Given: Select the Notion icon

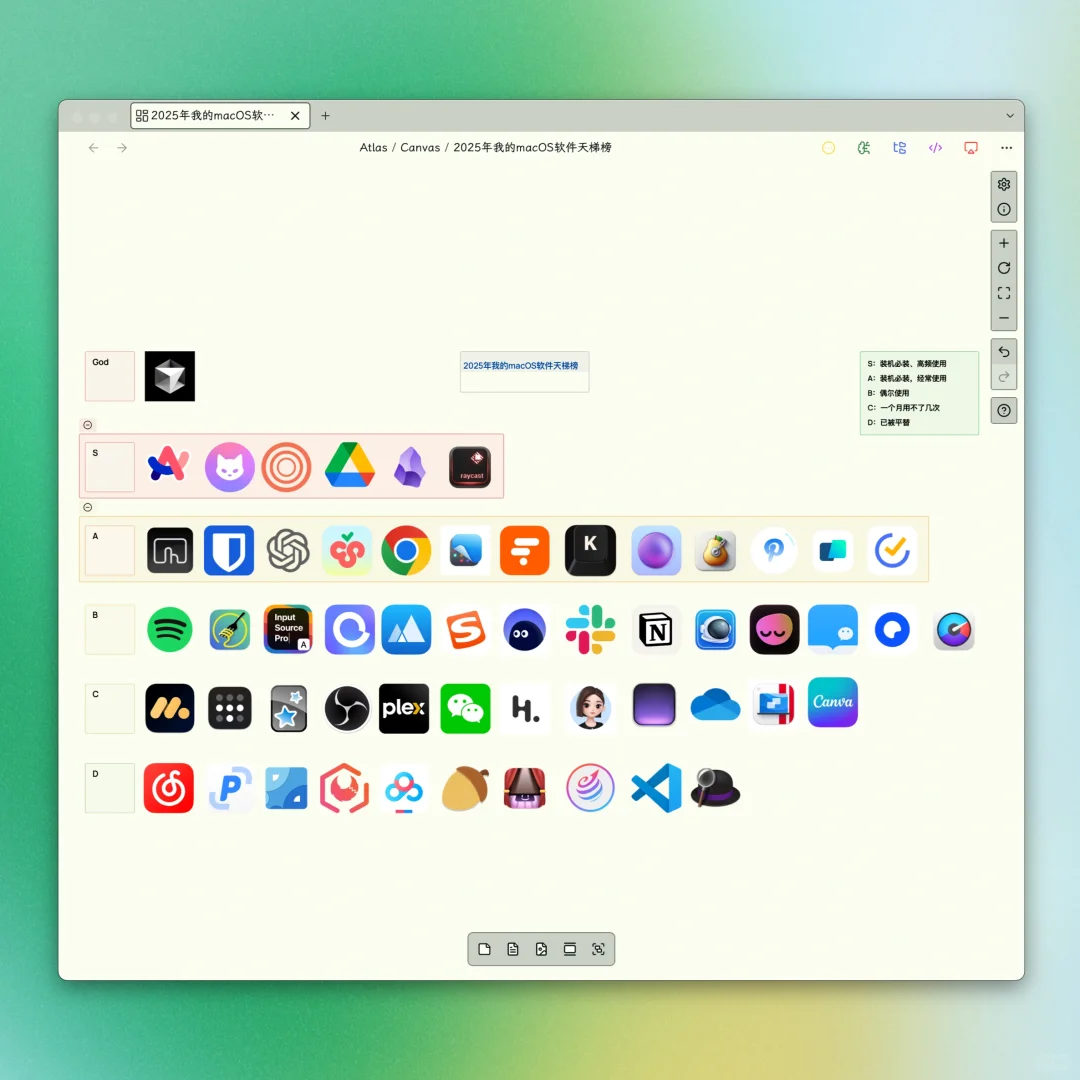Looking at the screenshot, I should point(656,630).
